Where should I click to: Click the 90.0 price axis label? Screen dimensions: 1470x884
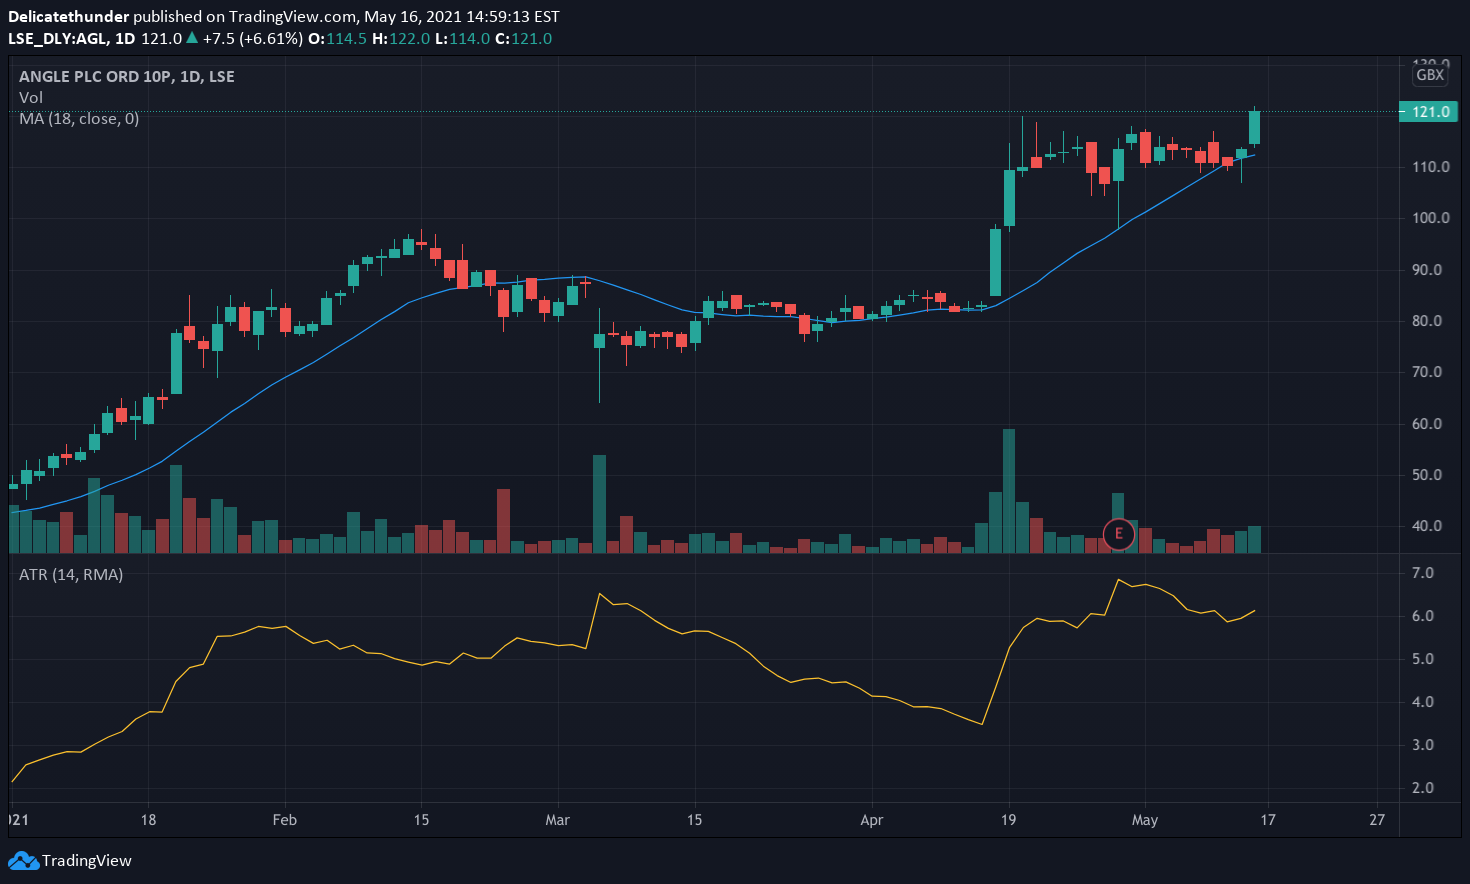(x=1427, y=270)
